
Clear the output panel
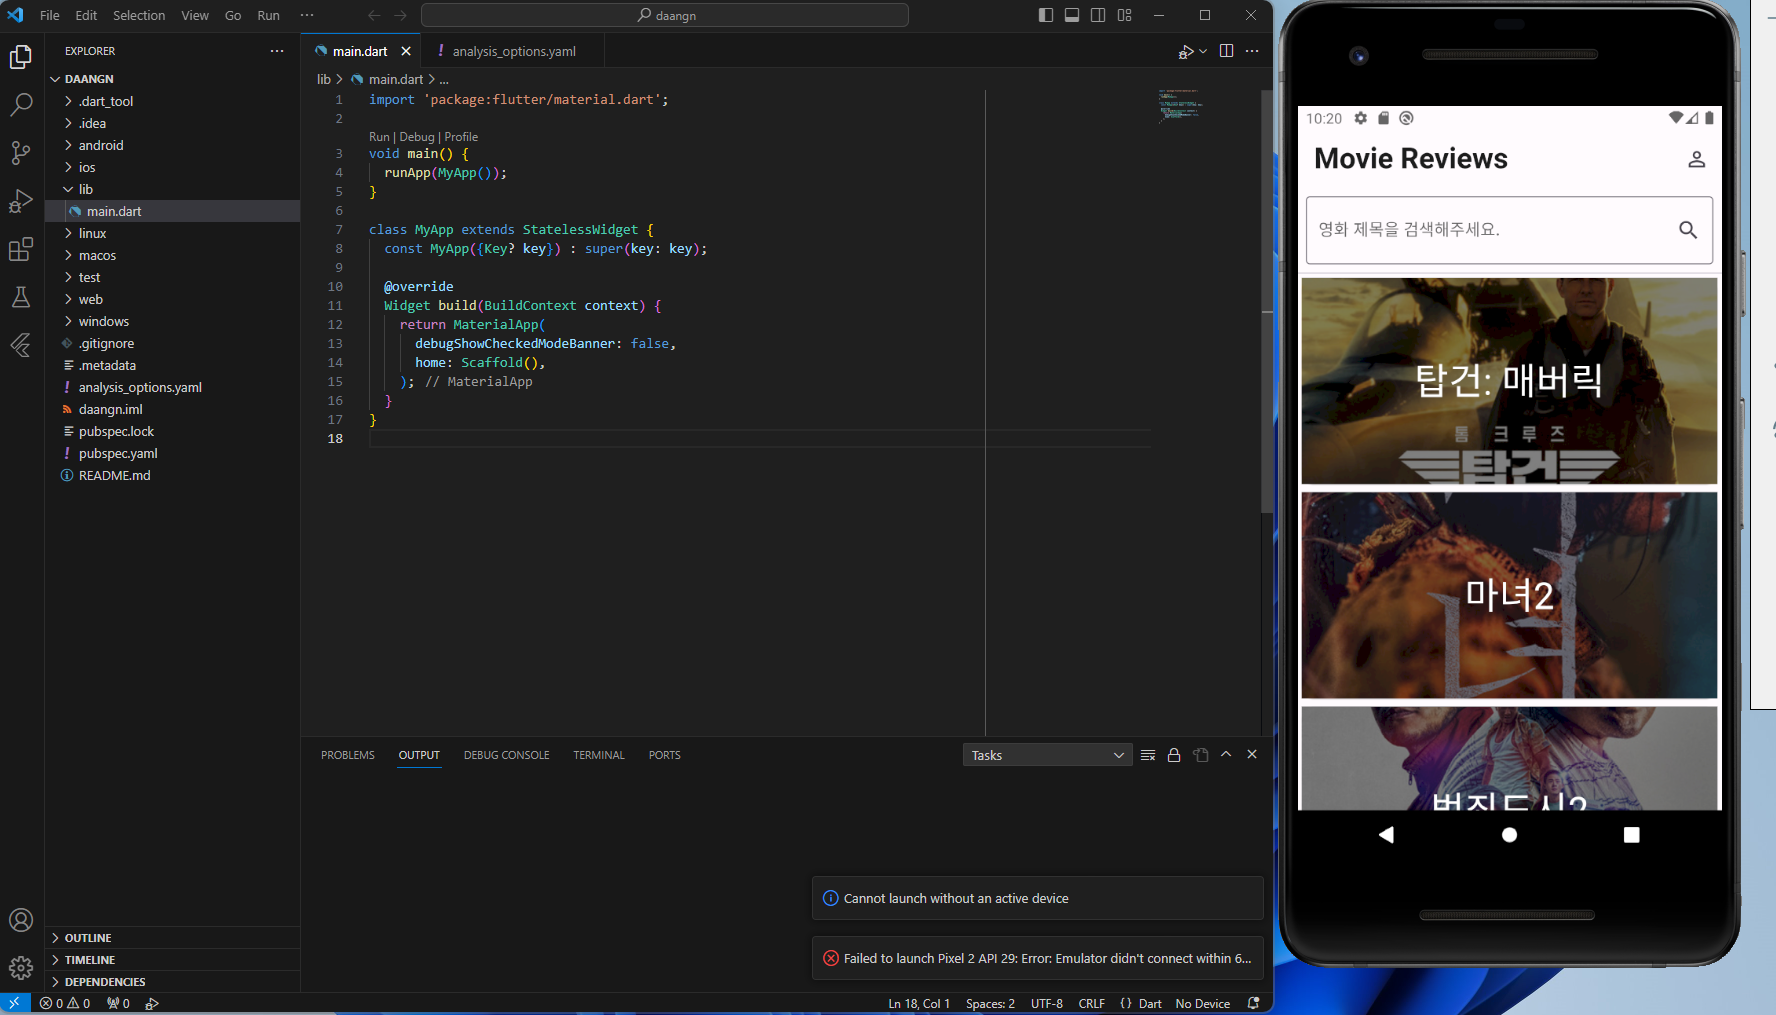click(1148, 755)
